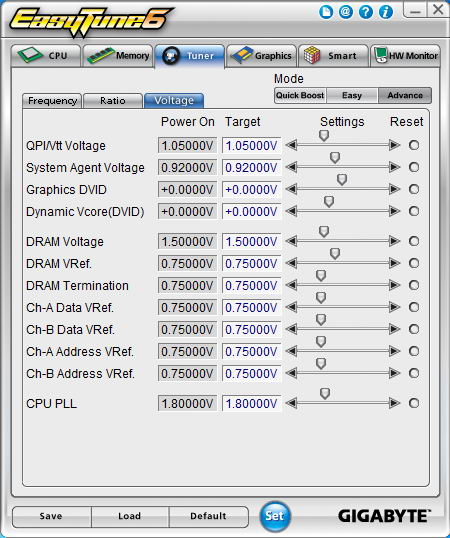Click the Default button
Image resolution: width=450 pixels, height=538 pixels.
(x=209, y=516)
